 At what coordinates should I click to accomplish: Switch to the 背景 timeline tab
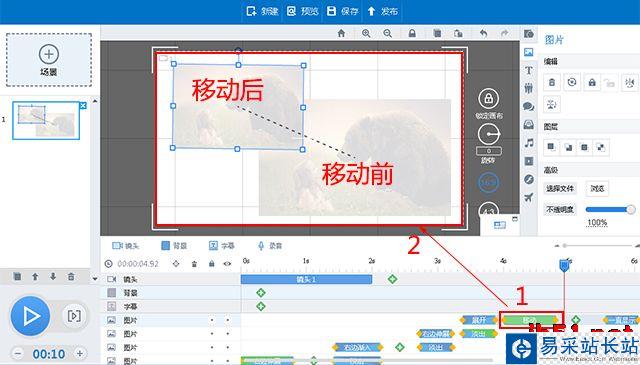tap(174, 245)
